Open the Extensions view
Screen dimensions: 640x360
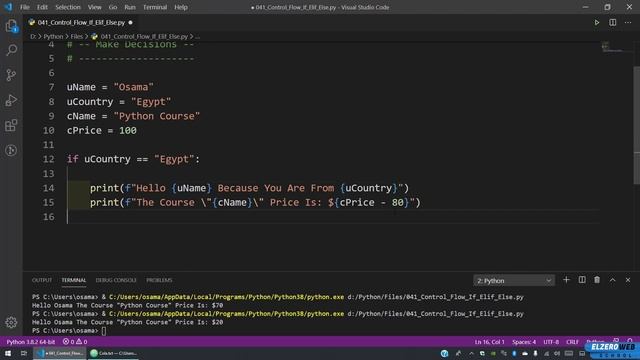coord(11,125)
